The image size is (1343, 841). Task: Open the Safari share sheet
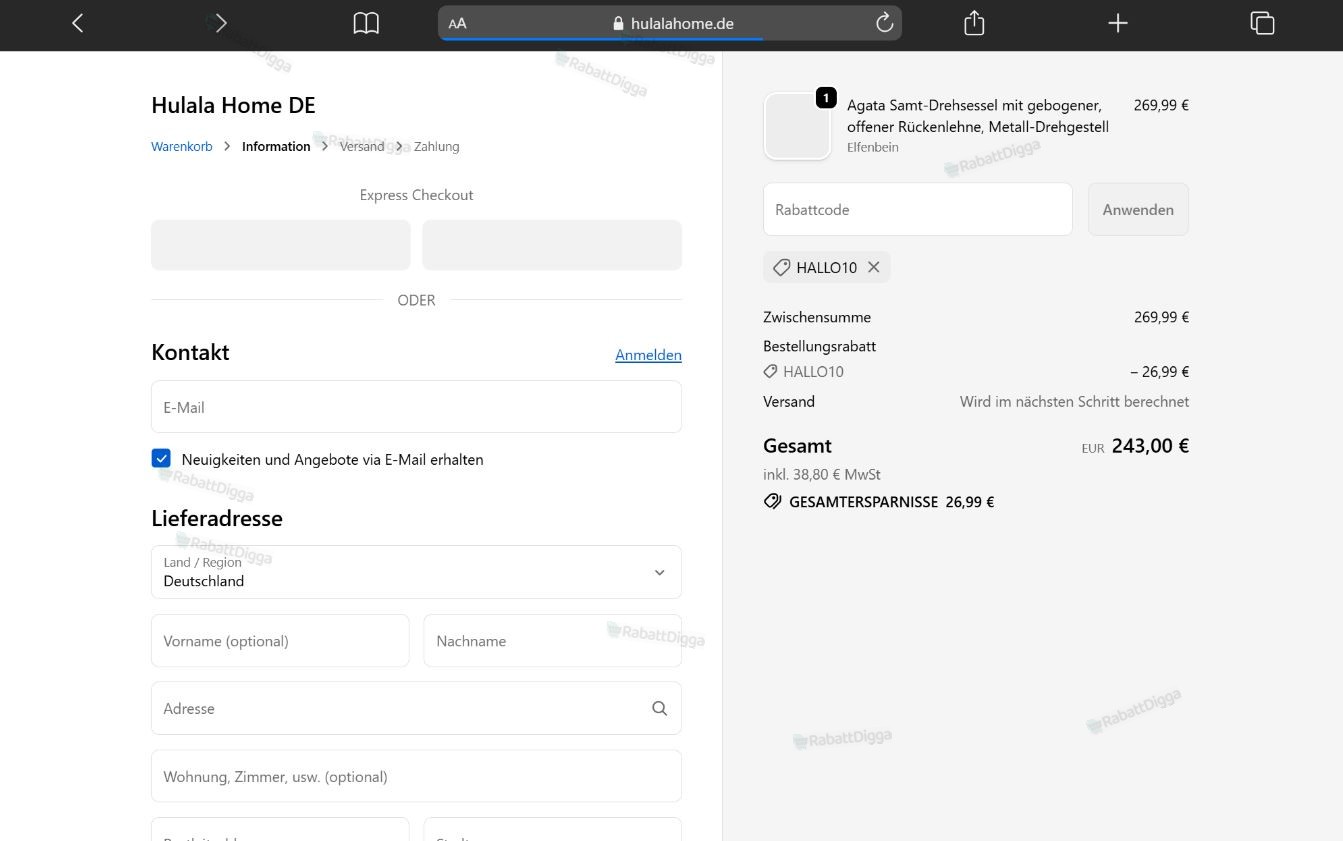[x=974, y=23]
